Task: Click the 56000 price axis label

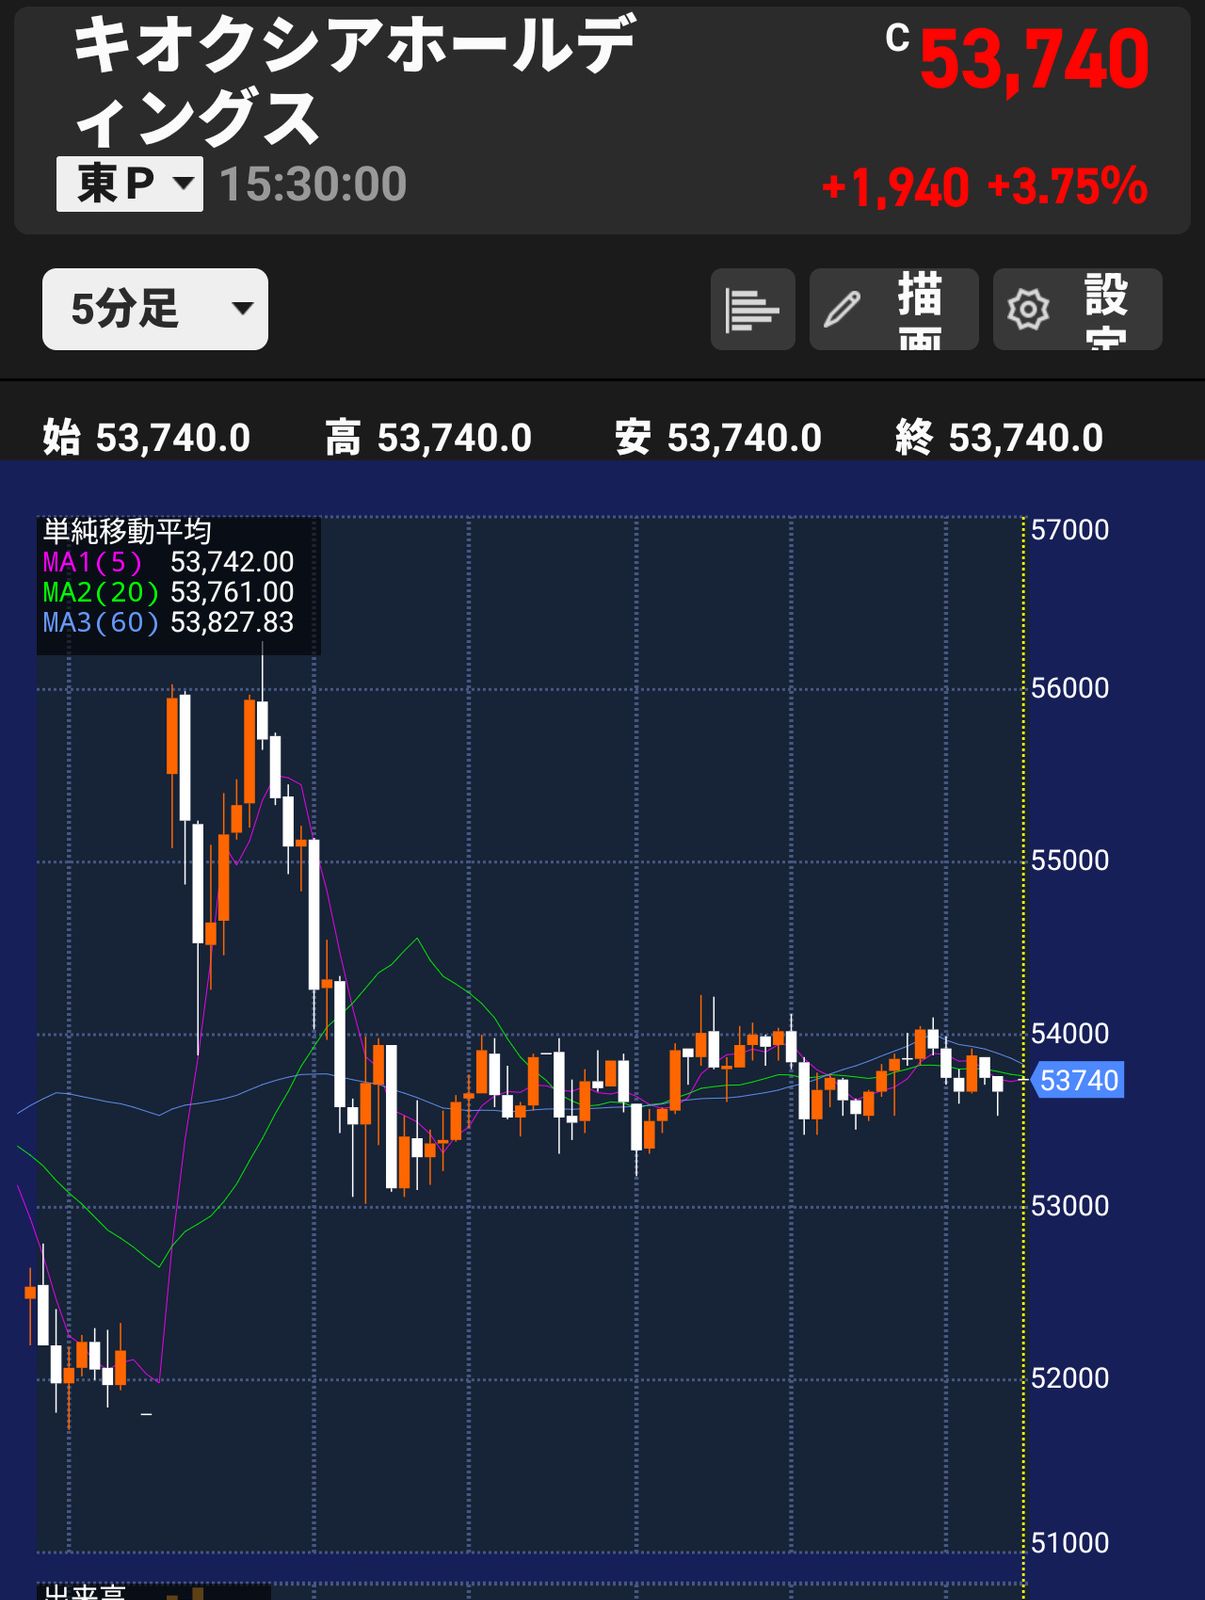Action: click(x=1070, y=688)
